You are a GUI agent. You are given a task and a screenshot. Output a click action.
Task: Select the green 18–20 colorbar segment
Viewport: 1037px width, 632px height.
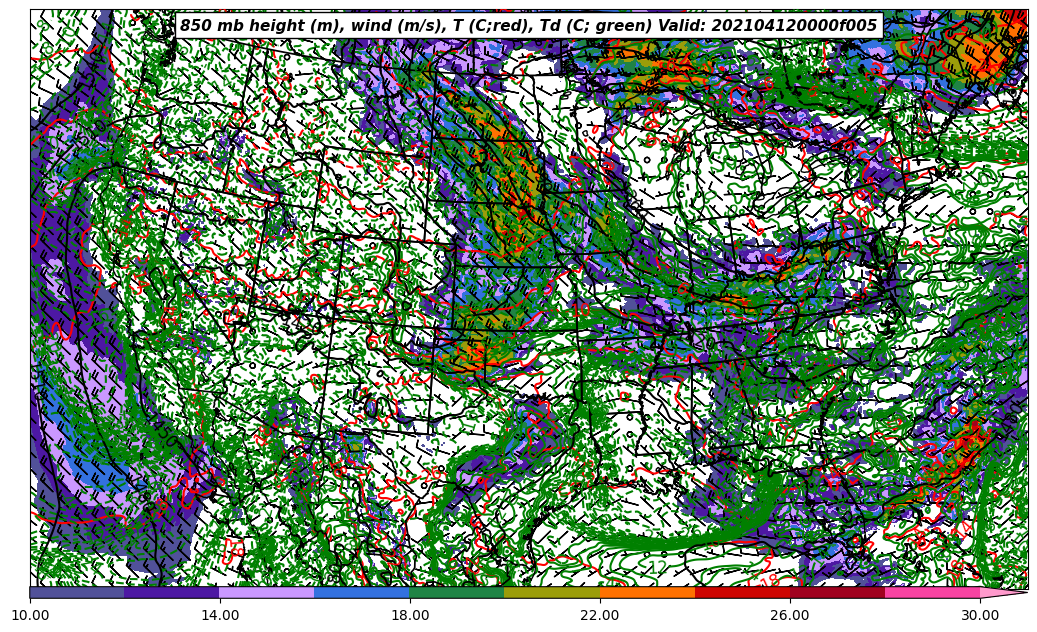[457, 592]
